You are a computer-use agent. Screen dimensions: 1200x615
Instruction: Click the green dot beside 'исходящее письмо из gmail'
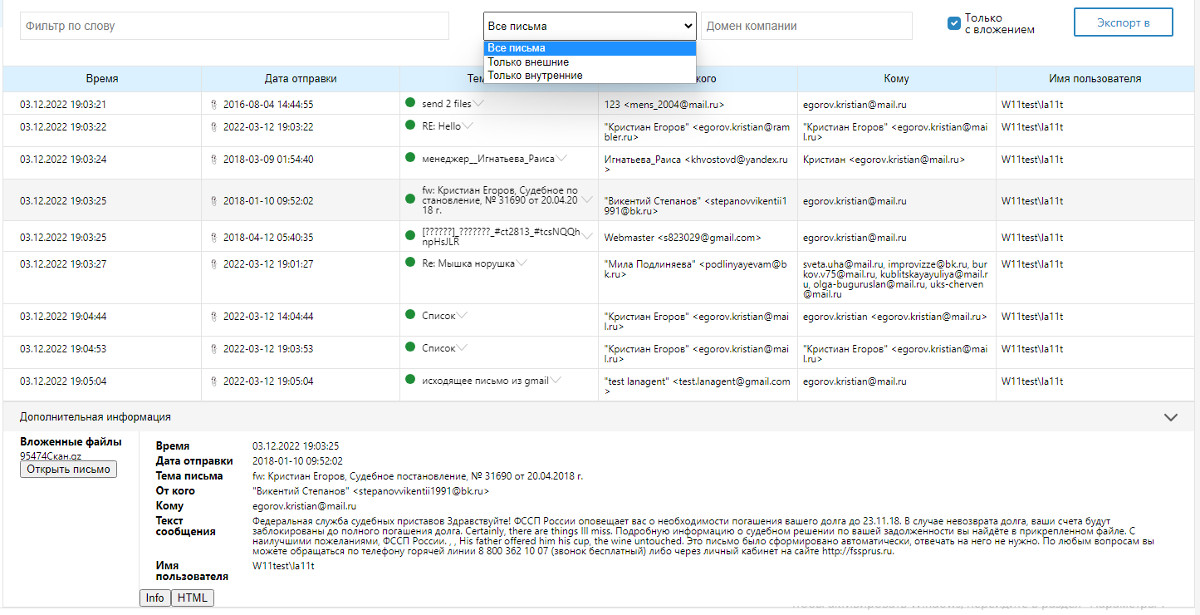(x=410, y=379)
